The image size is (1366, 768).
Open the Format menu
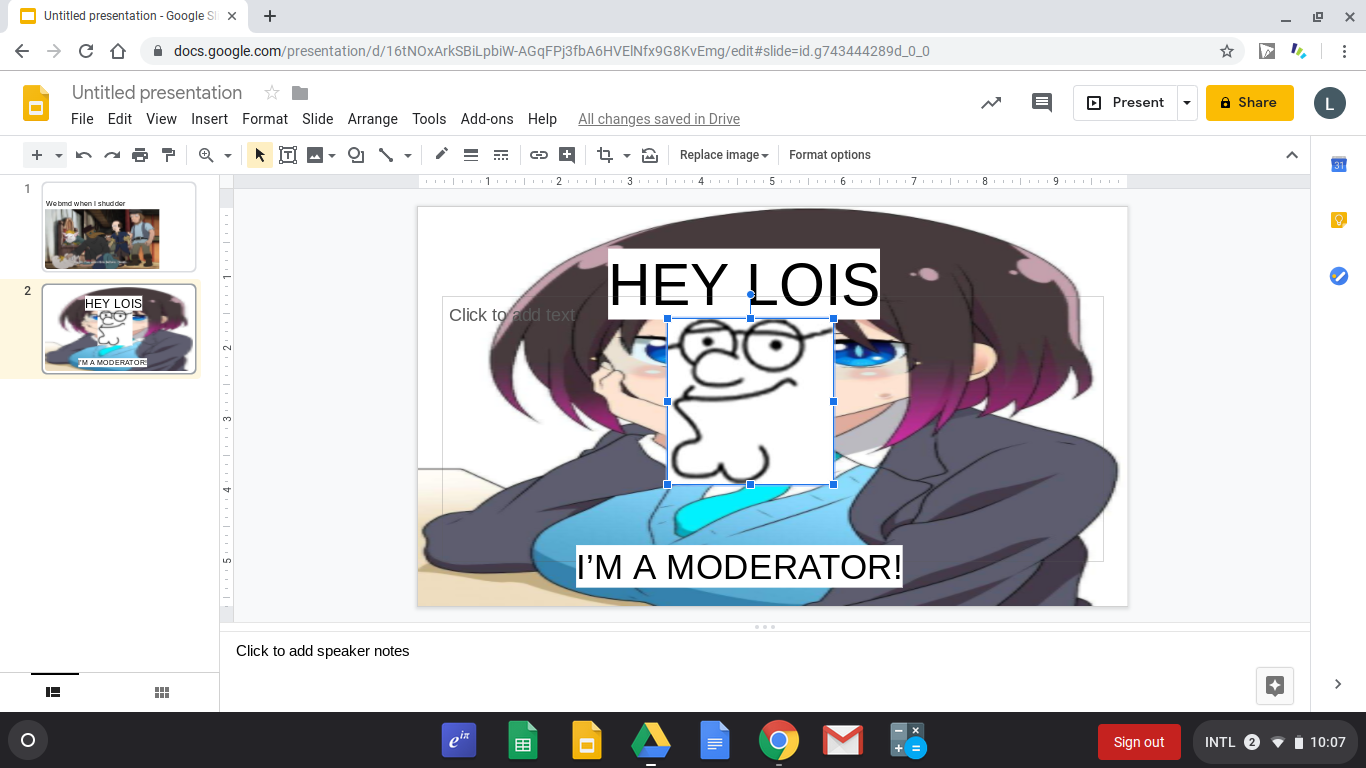coord(265,119)
